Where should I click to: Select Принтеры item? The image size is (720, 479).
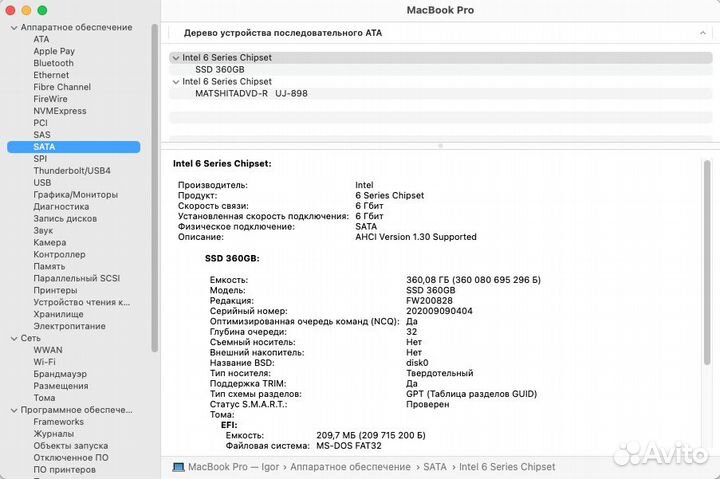point(55,290)
